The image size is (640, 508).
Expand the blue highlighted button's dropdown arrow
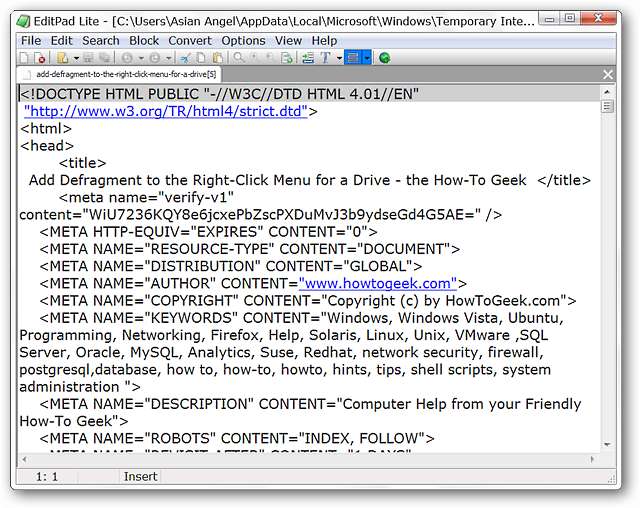click(366, 58)
